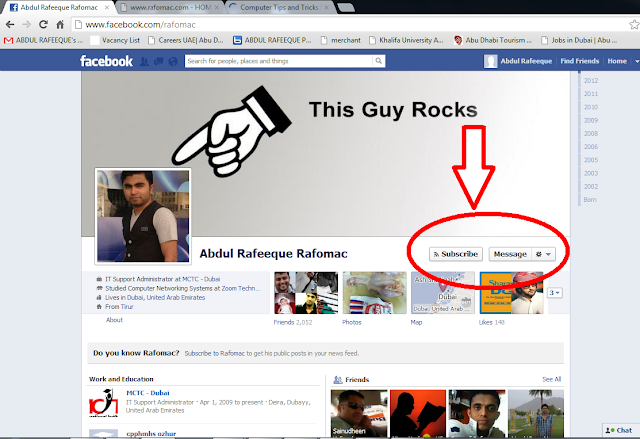640x439 pixels.
Task: Open Facebook notifications globe icon
Action: (173, 62)
